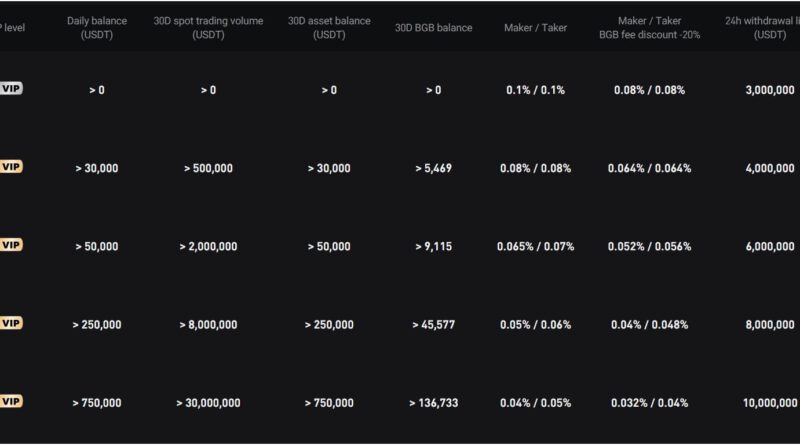Select the 0.1% / 0.1% maker taker fee
800x445 pixels.
tap(535, 90)
